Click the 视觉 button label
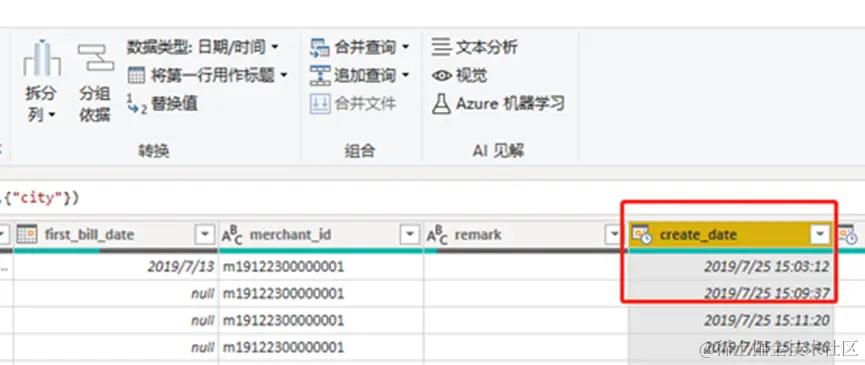Image resolution: width=865 pixels, height=365 pixels. coord(472,76)
